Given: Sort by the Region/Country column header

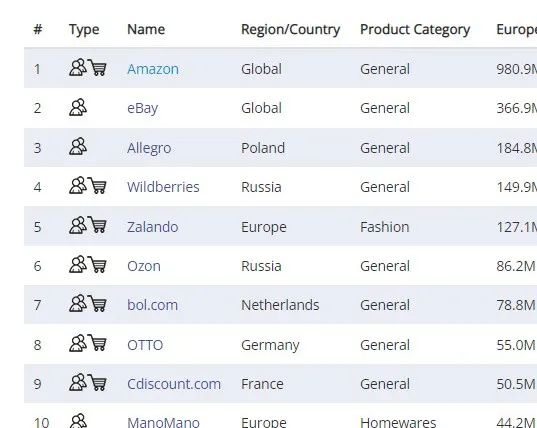Looking at the screenshot, I should point(290,30).
